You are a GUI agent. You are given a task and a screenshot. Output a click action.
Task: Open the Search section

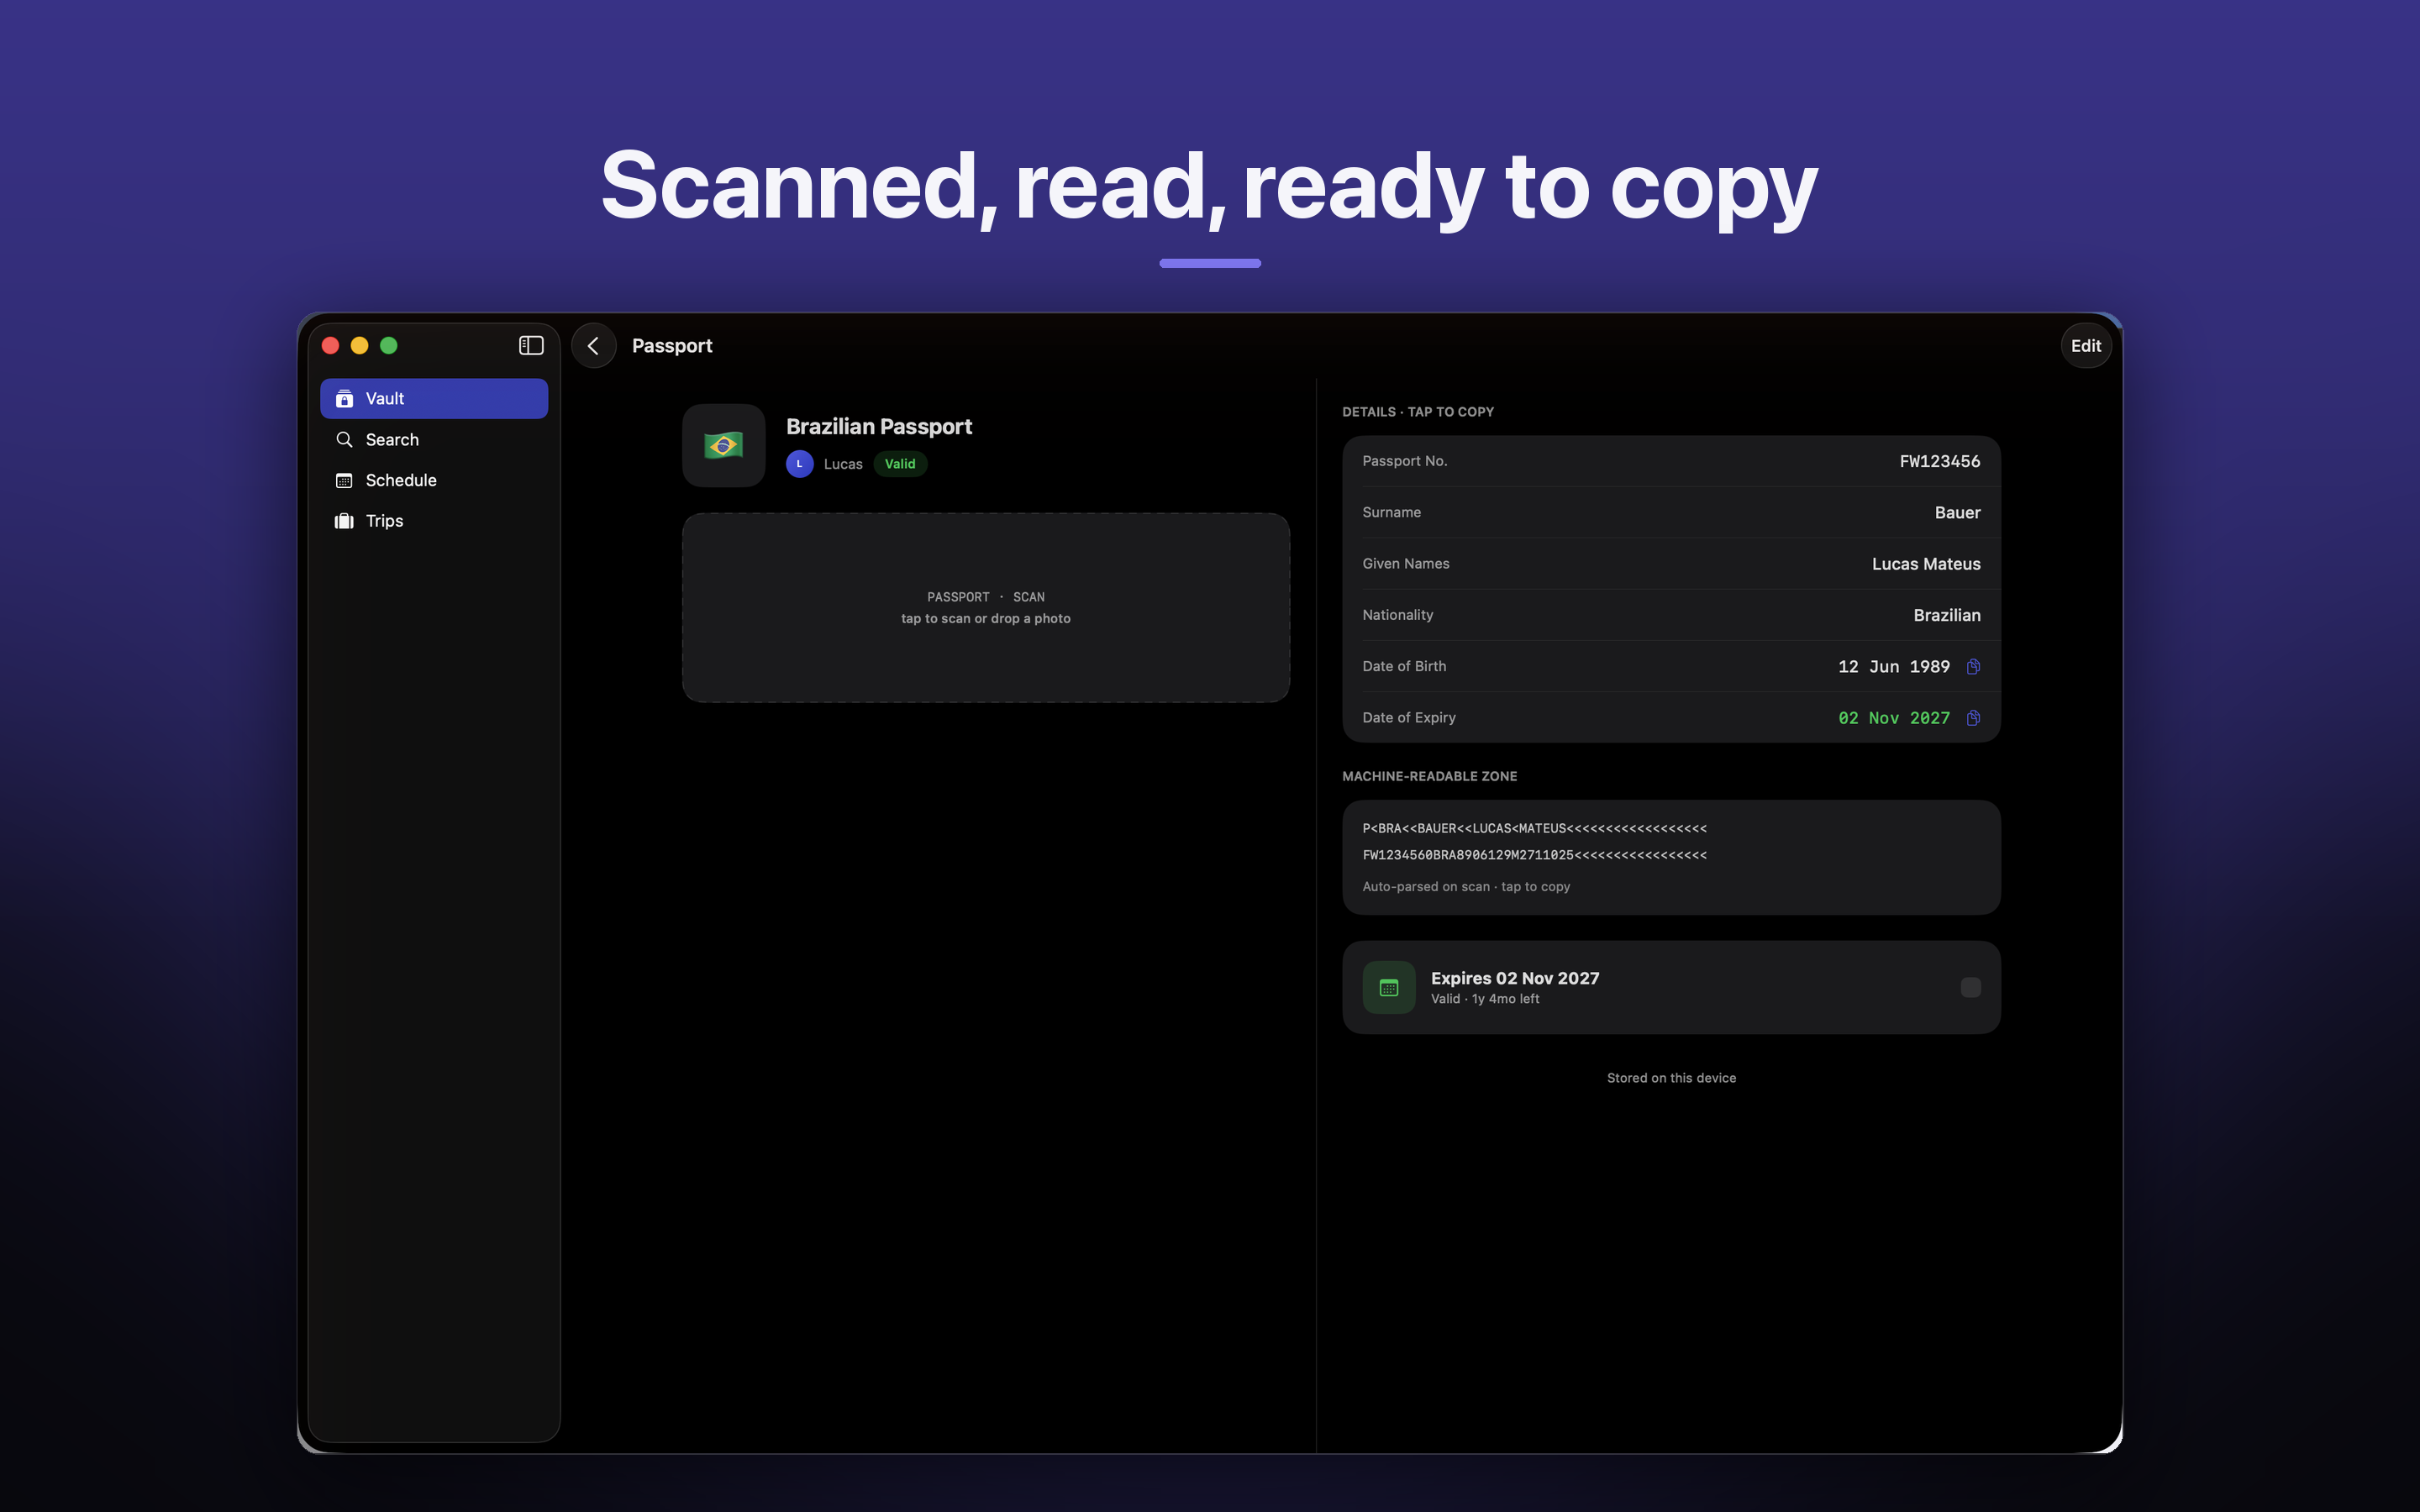434,439
